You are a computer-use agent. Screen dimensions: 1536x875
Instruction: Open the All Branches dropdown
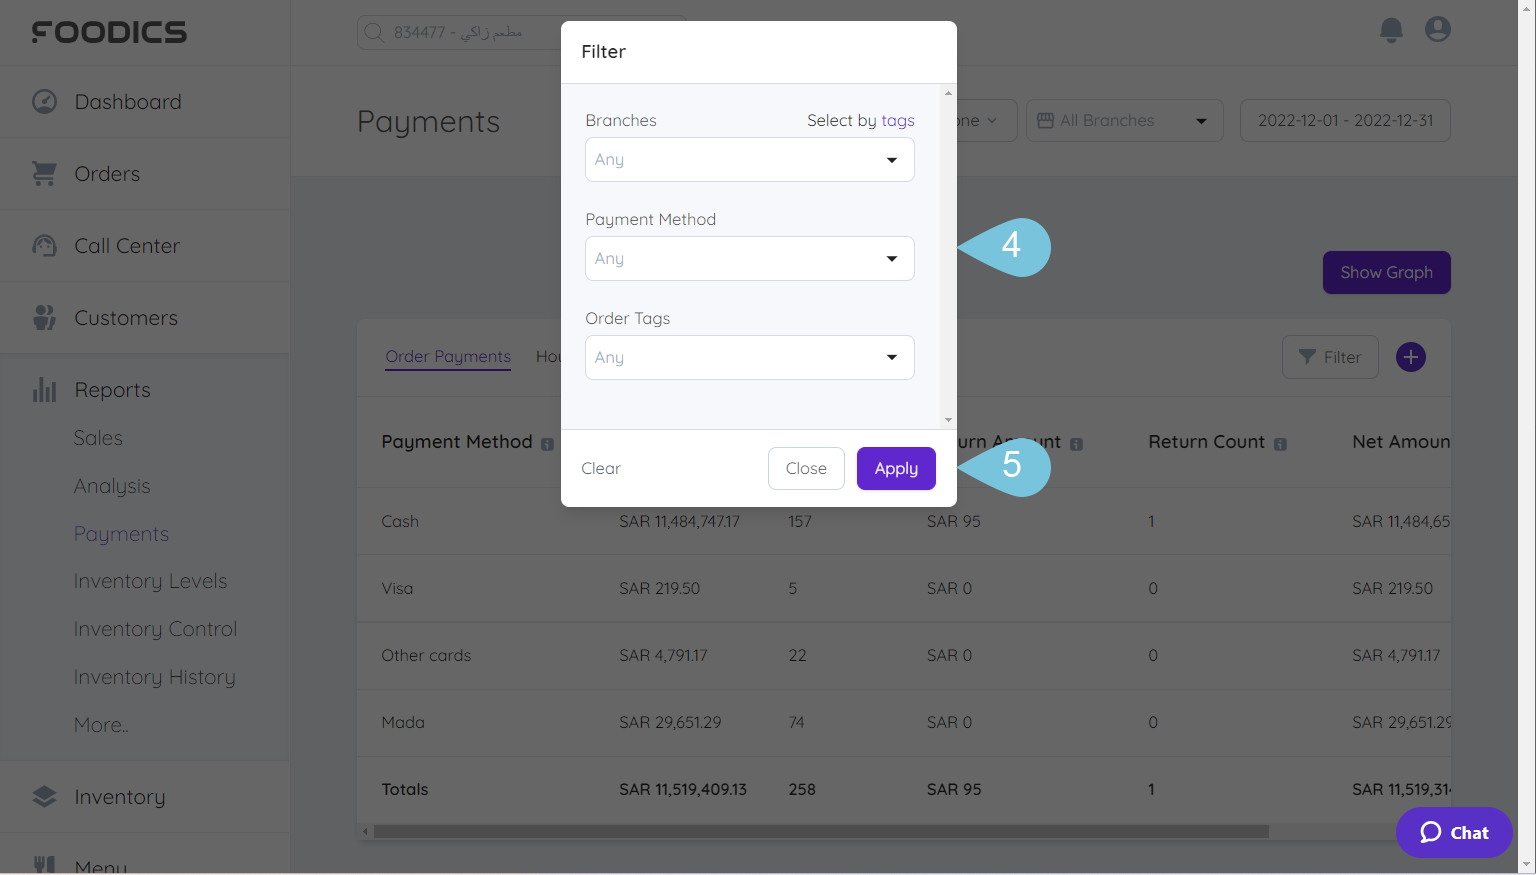(x=1124, y=121)
